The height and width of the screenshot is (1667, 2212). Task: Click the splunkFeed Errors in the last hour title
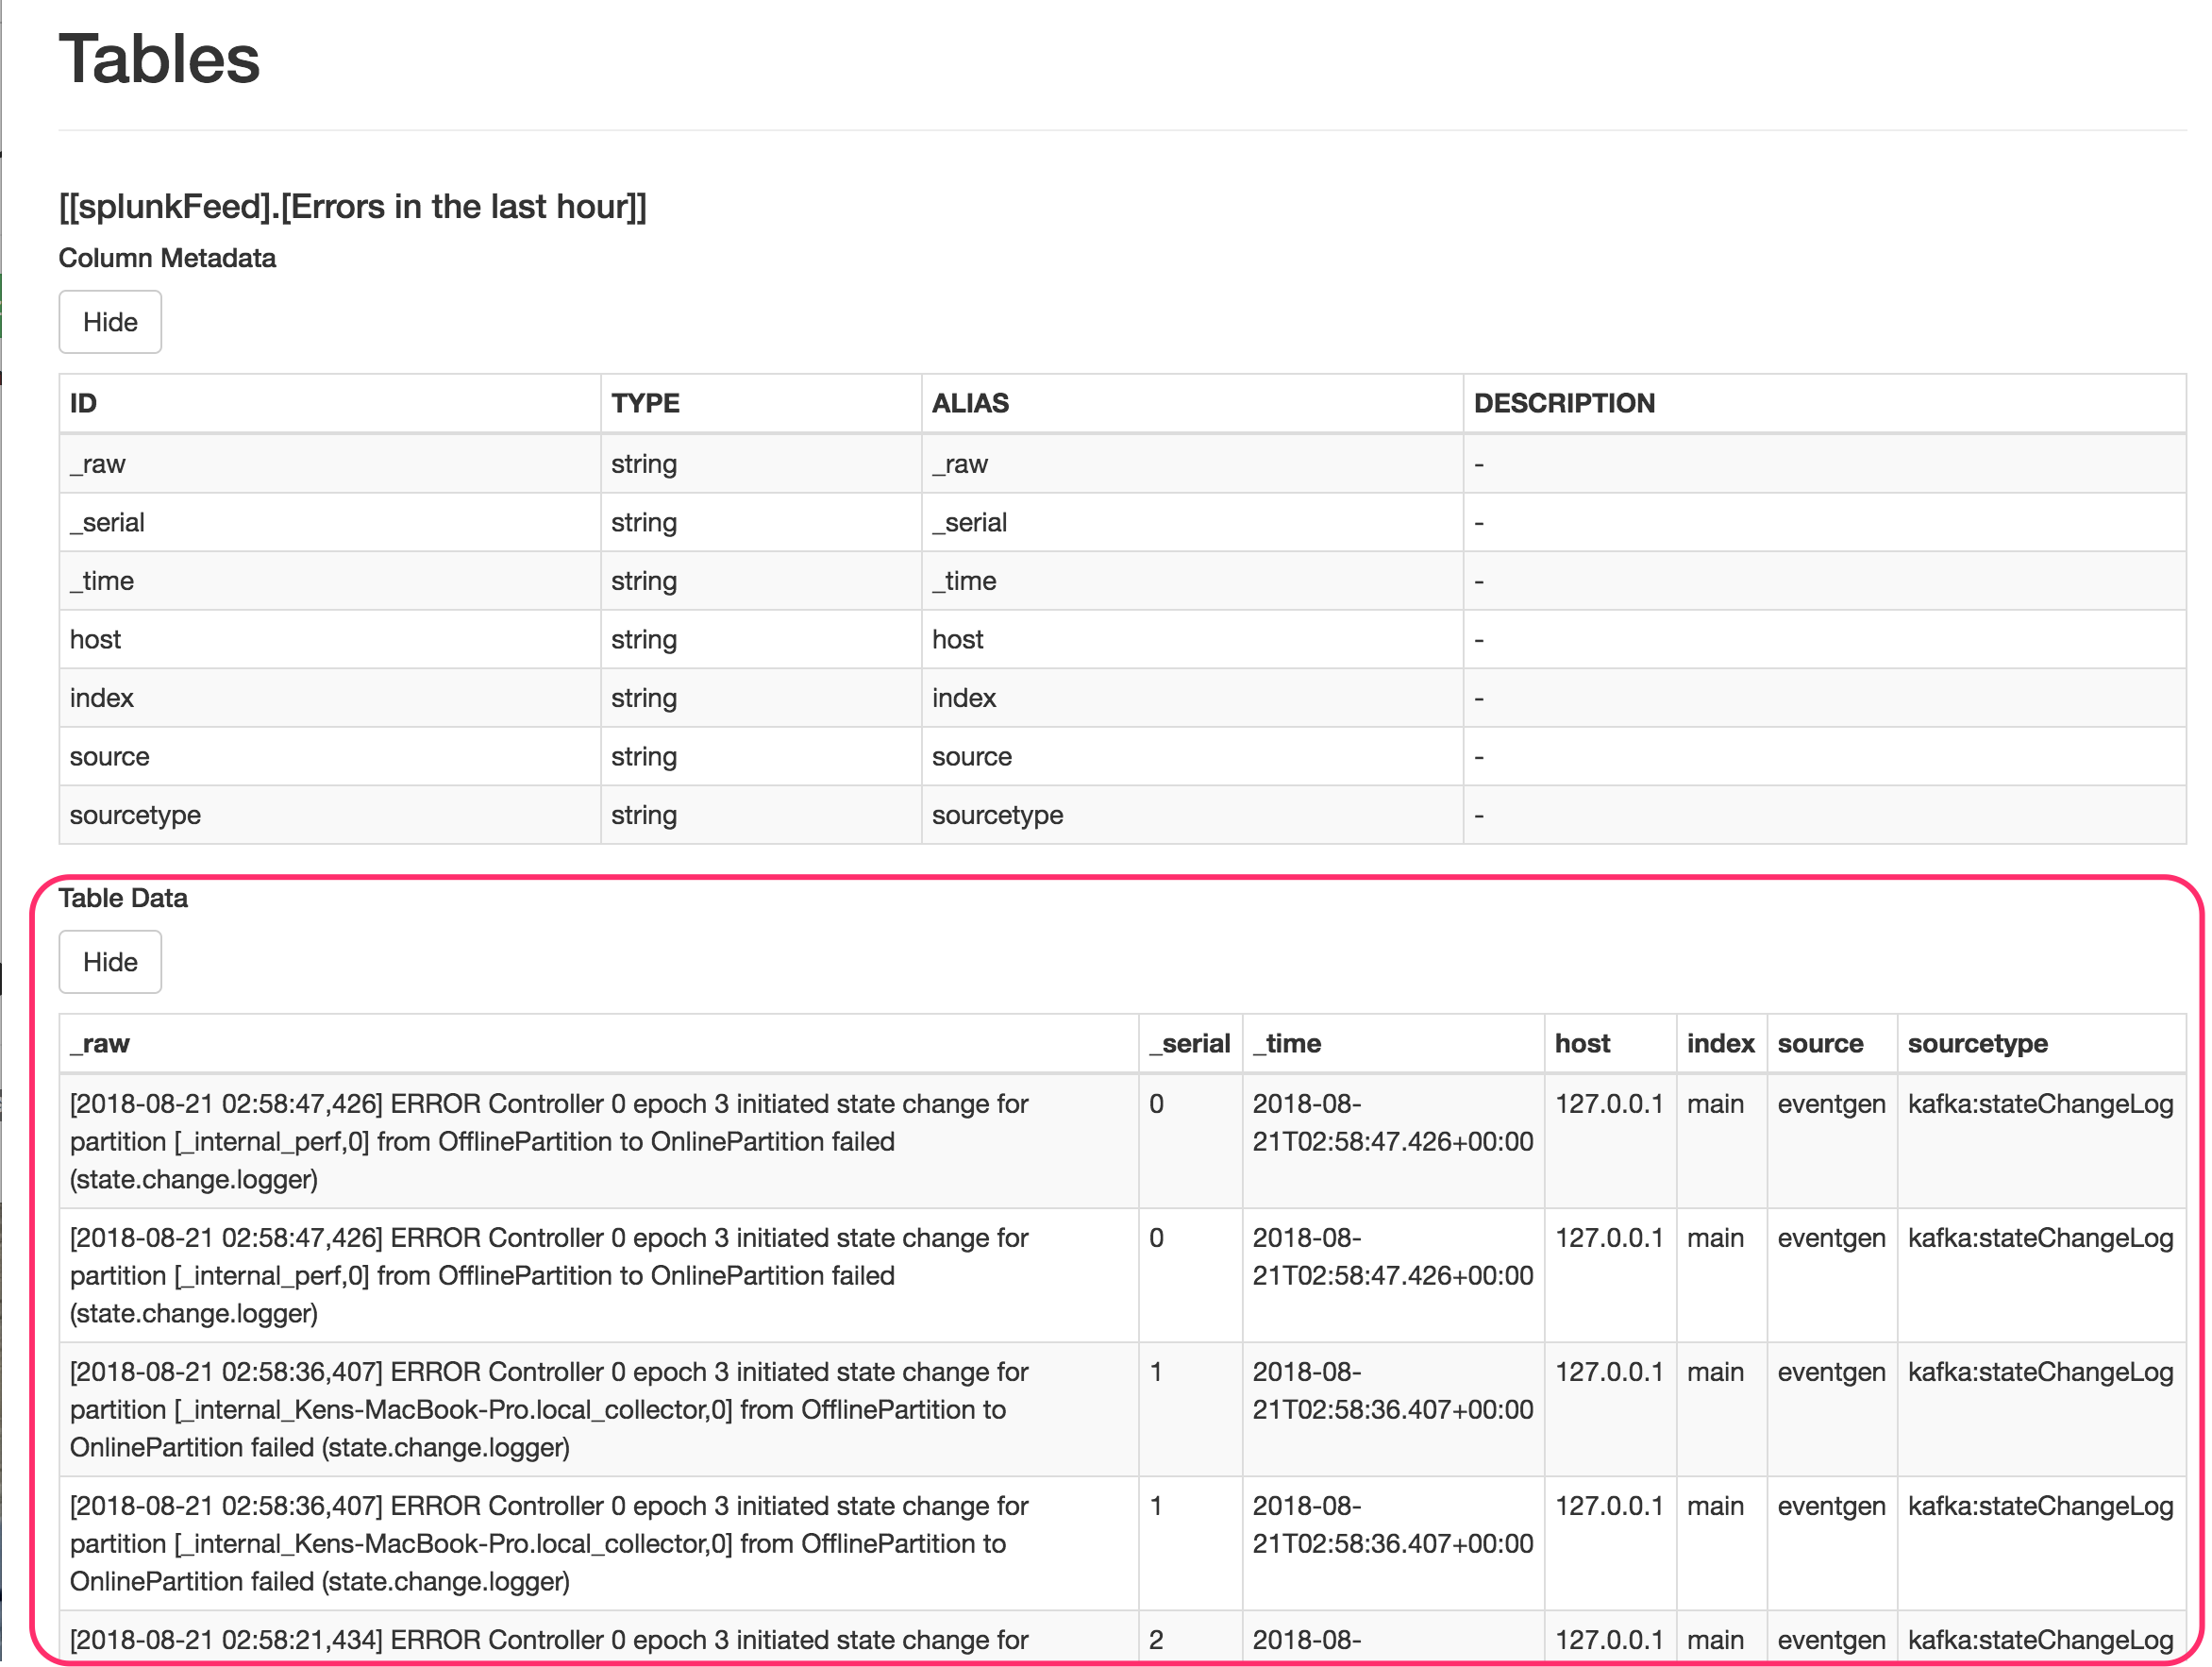click(x=352, y=206)
